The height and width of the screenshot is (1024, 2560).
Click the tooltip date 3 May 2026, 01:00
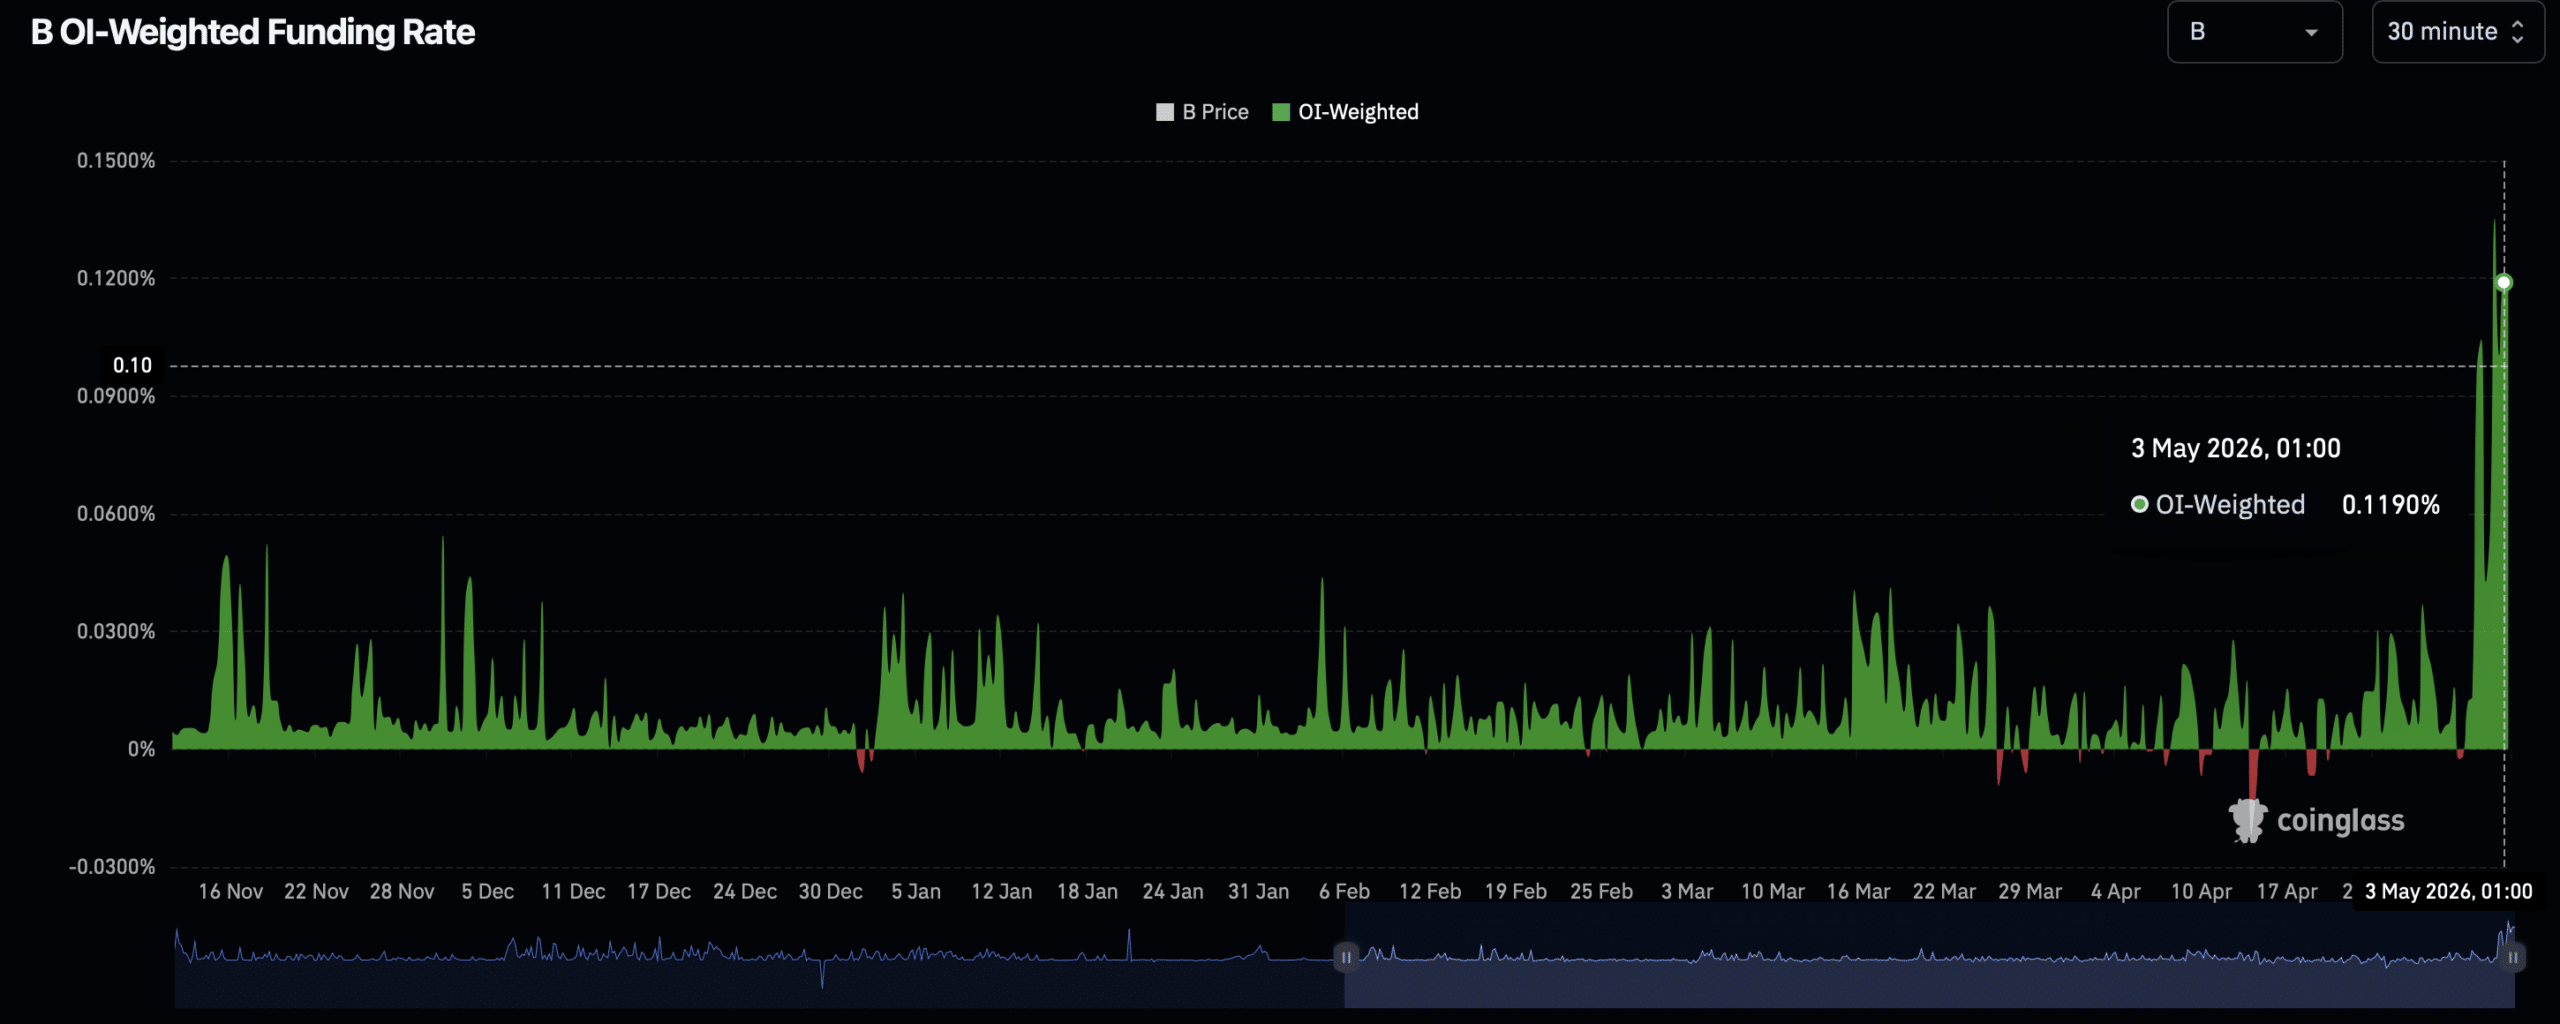[x=2236, y=448]
